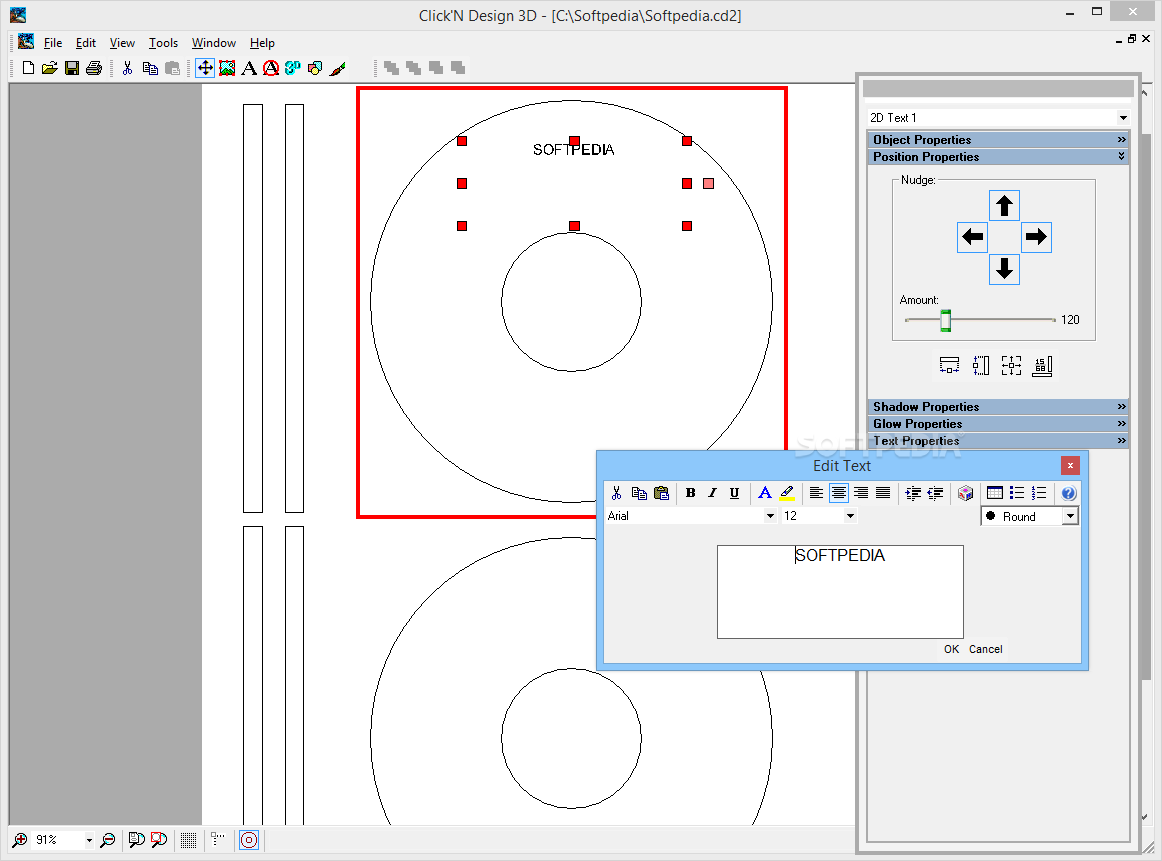Open the Tools menu
This screenshot has width=1162, height=861.
[x=163, y=43]
